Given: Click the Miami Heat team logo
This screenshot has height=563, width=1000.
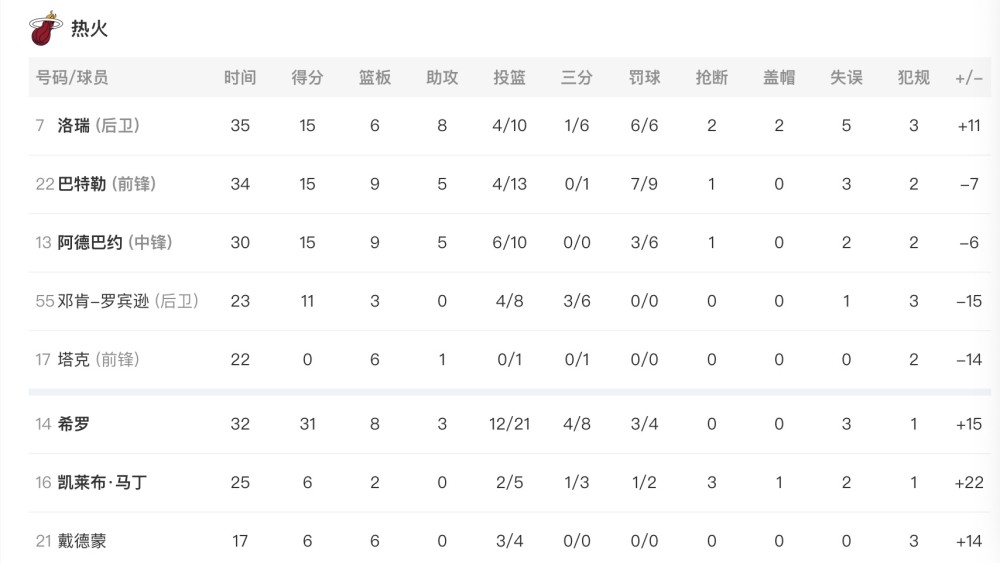Looking at the screenshot, I should (46, 29).
